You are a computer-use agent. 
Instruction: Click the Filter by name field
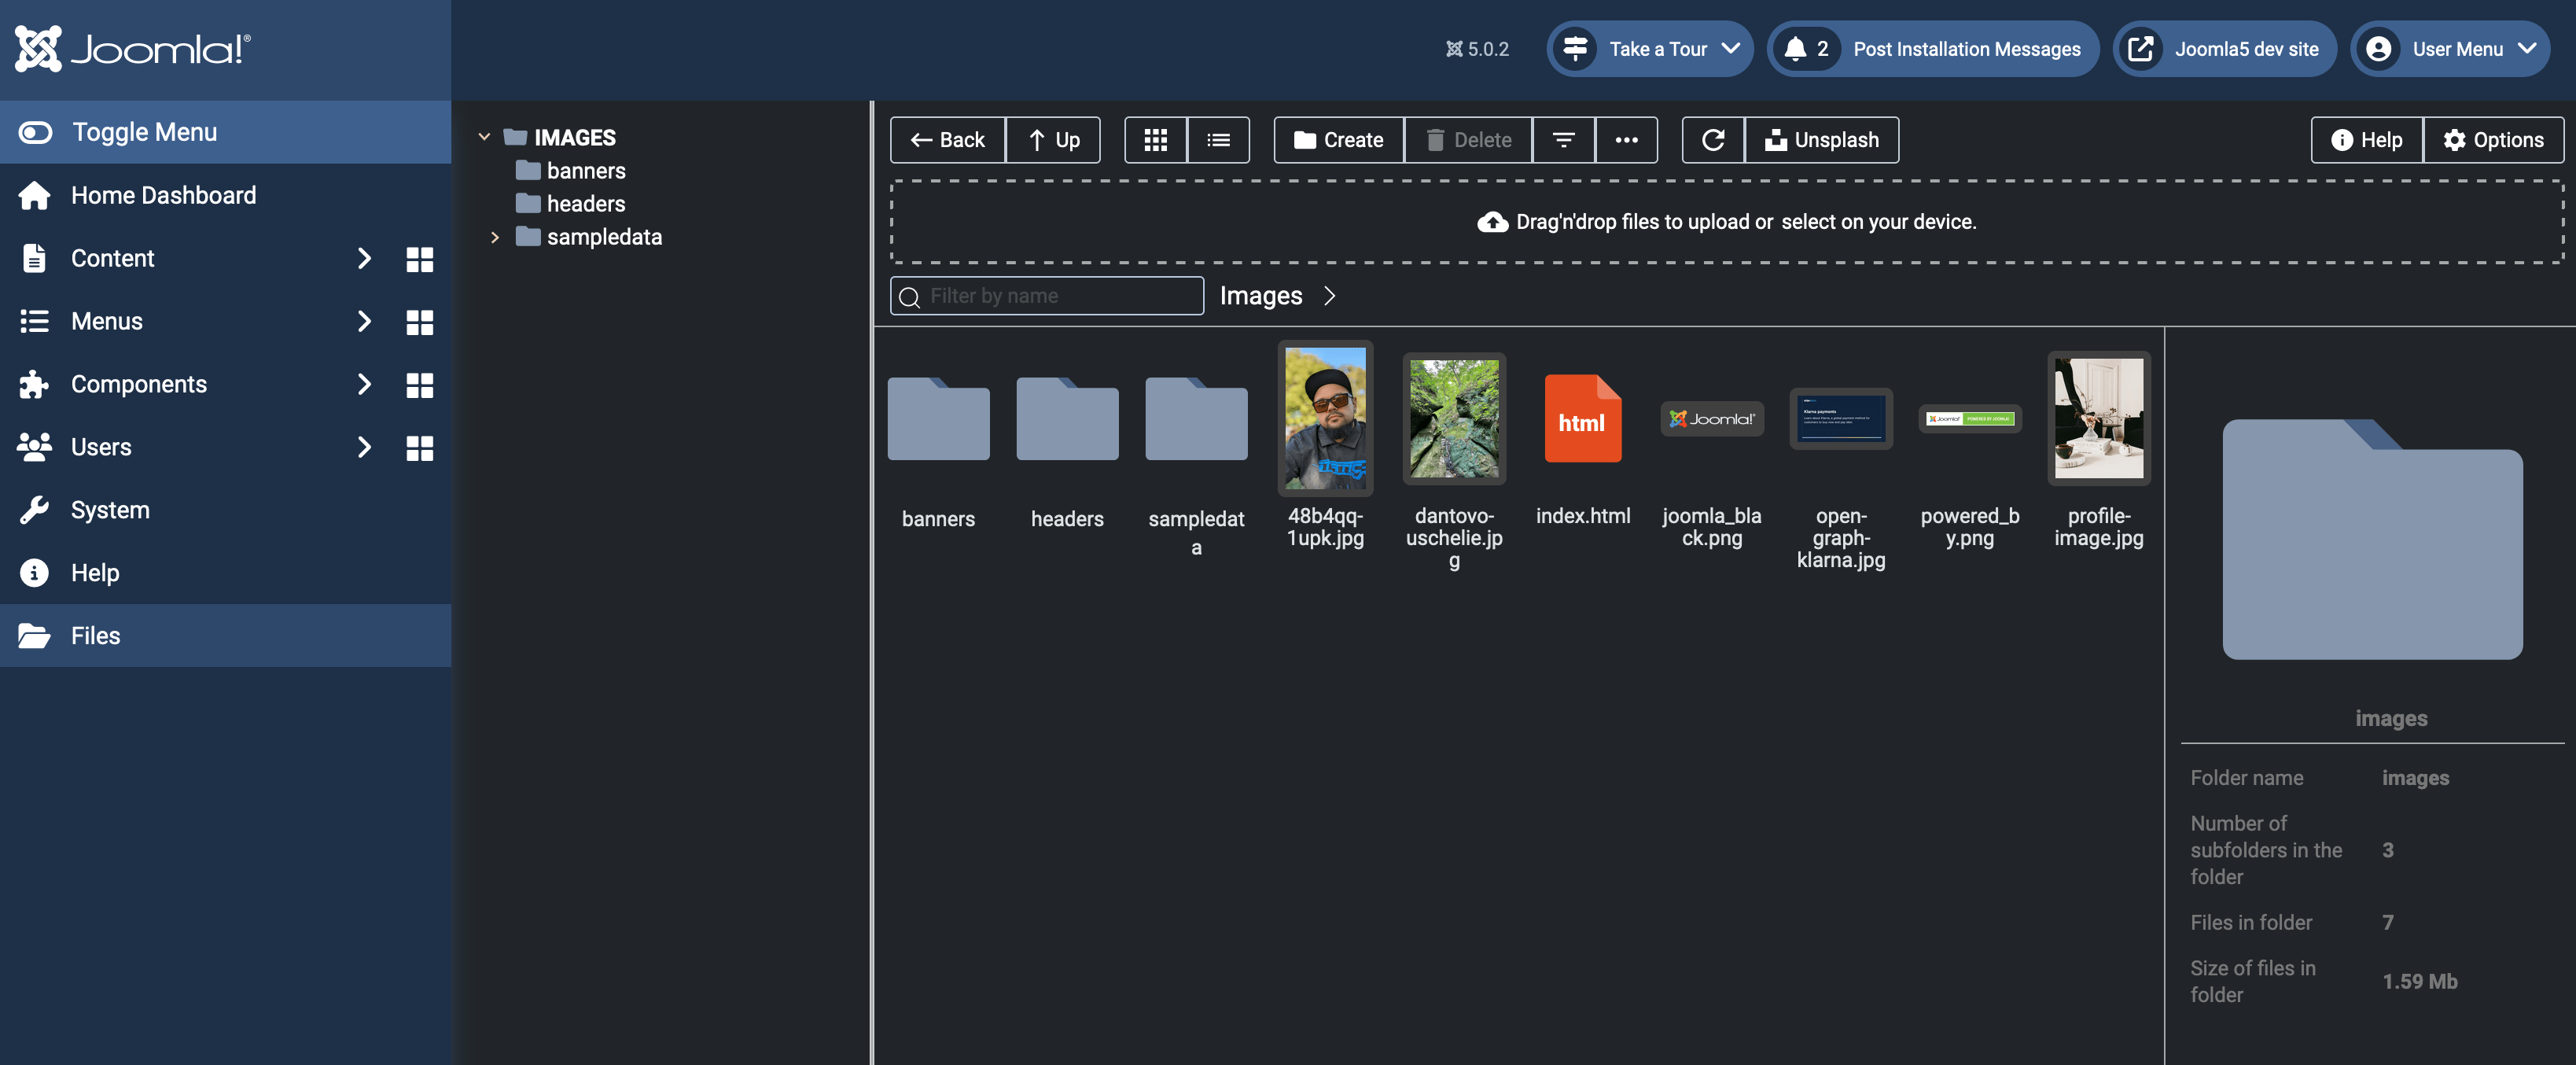(1046, 295)
